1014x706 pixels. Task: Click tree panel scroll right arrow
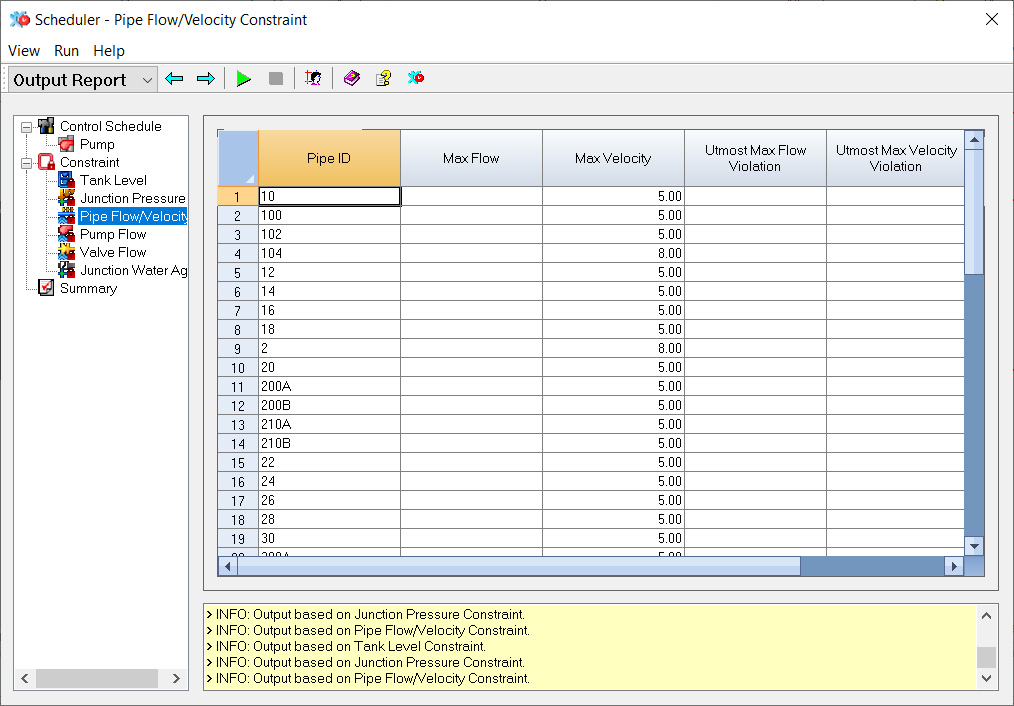176,678
